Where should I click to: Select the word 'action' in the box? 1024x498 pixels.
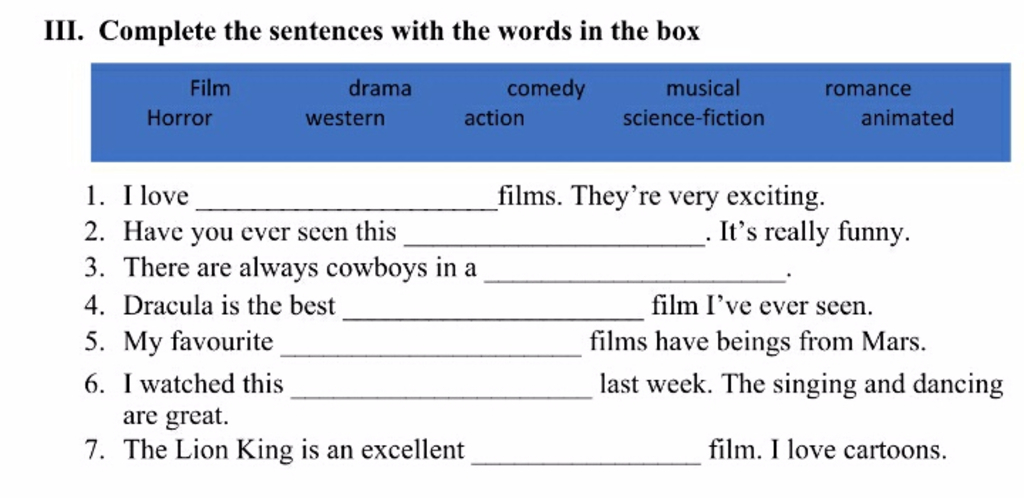coord(494,118)
